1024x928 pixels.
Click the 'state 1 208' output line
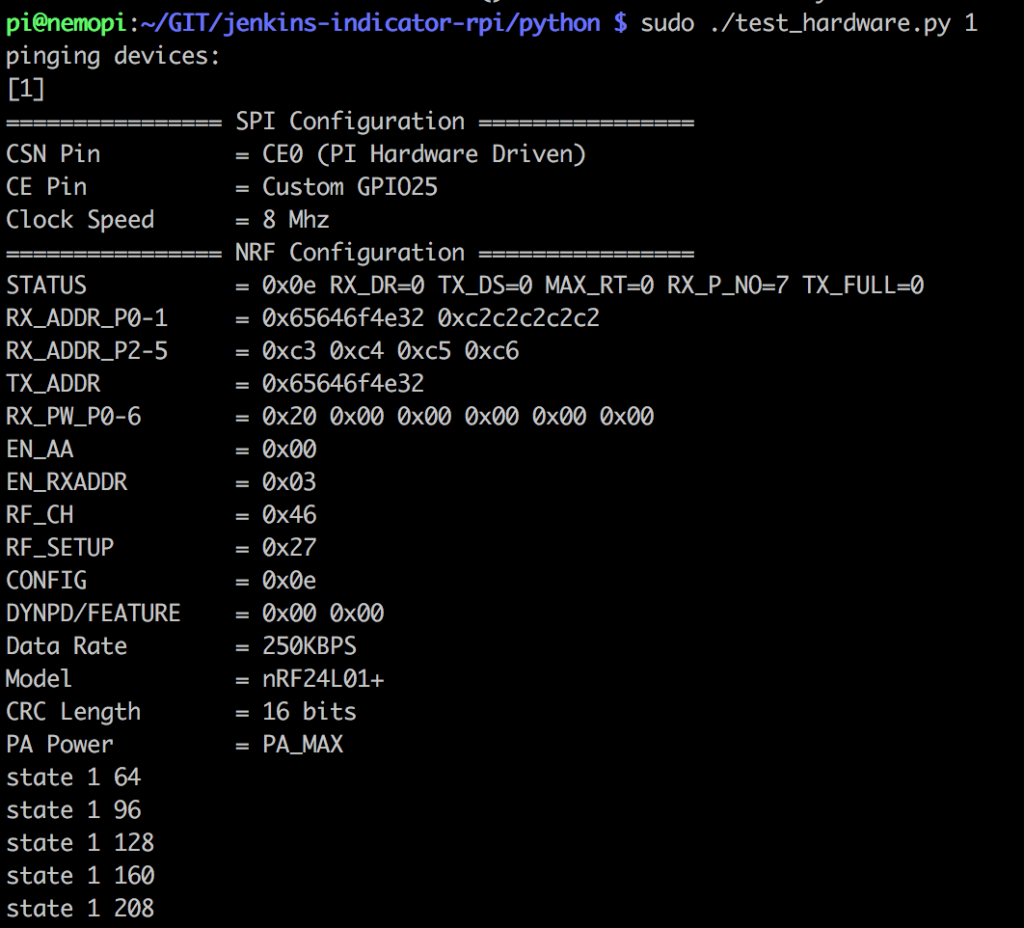[80, 908]
